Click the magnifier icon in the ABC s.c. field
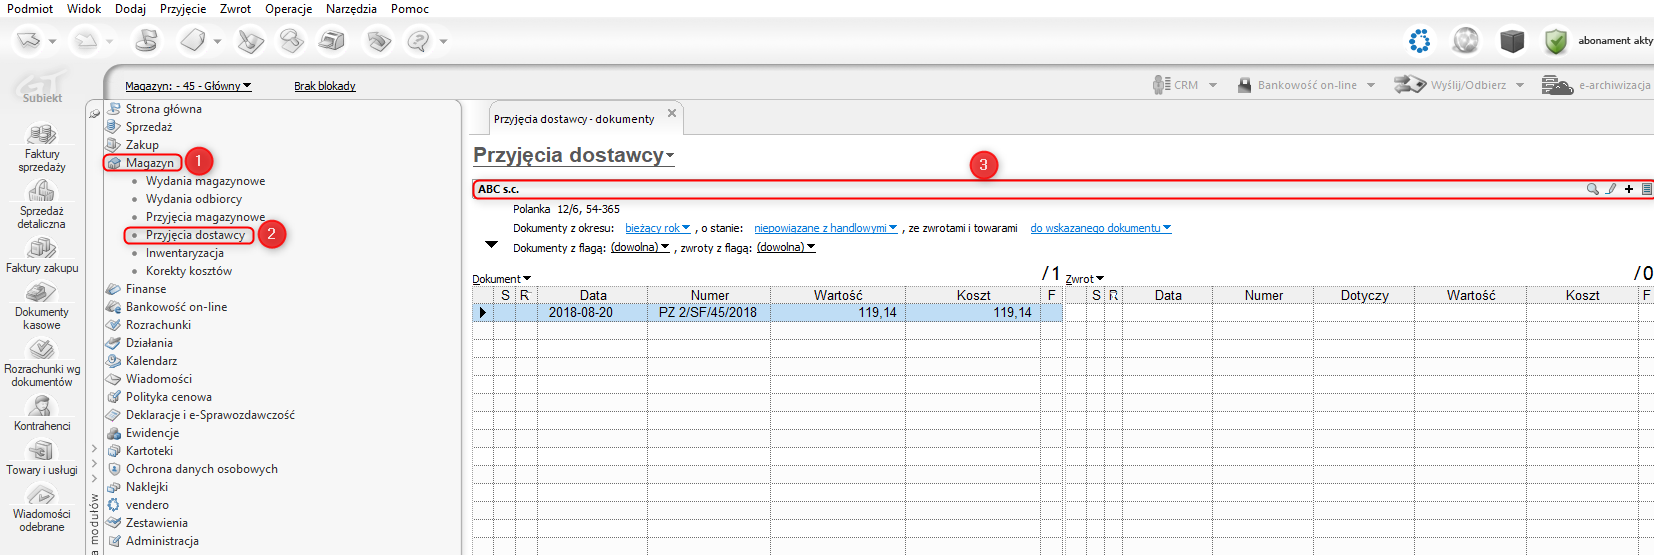Image resolution: width=1654 pixels, height=555 pixels. (x=1592, y=189)
